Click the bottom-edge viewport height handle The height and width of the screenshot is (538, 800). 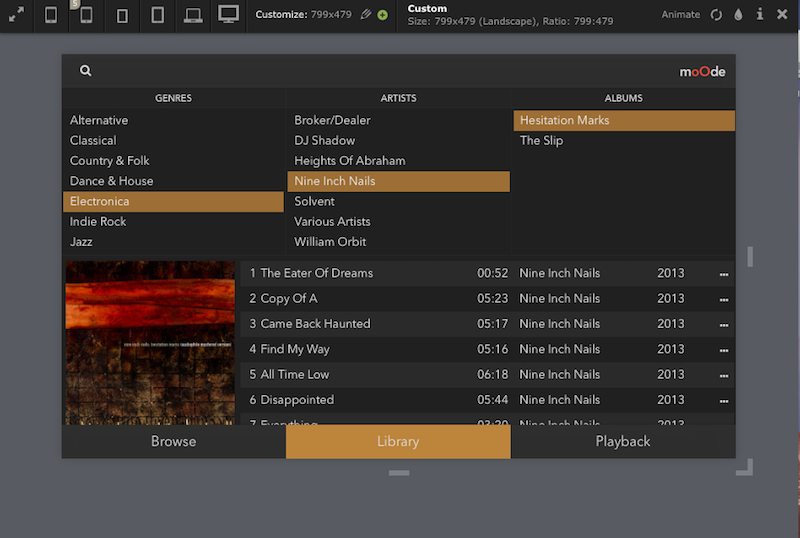tap(399, 473)
